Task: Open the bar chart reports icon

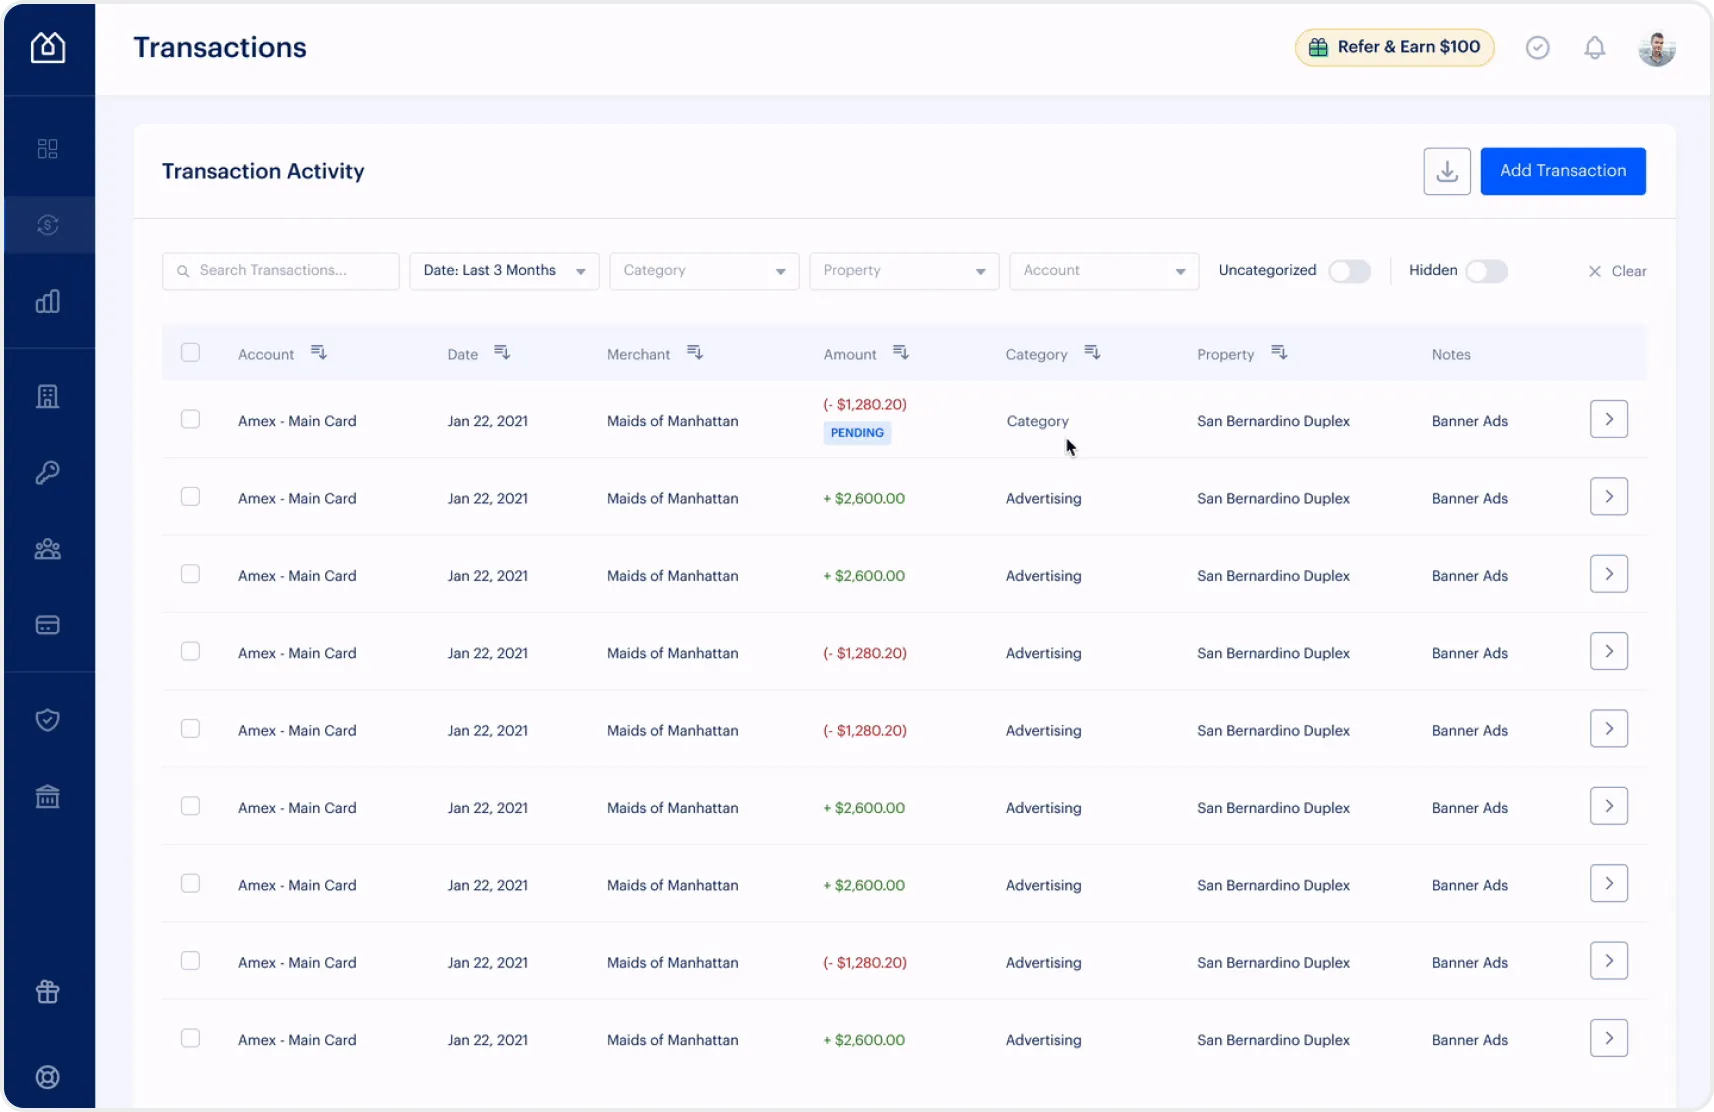Action: [x=48, y=301]
